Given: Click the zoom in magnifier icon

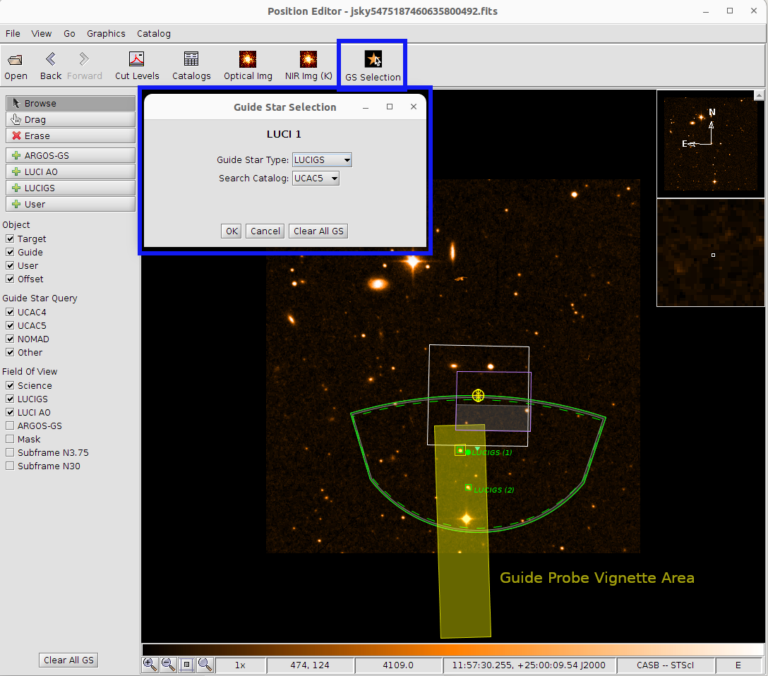Looking at the screenshot, I should pos(150,664).
